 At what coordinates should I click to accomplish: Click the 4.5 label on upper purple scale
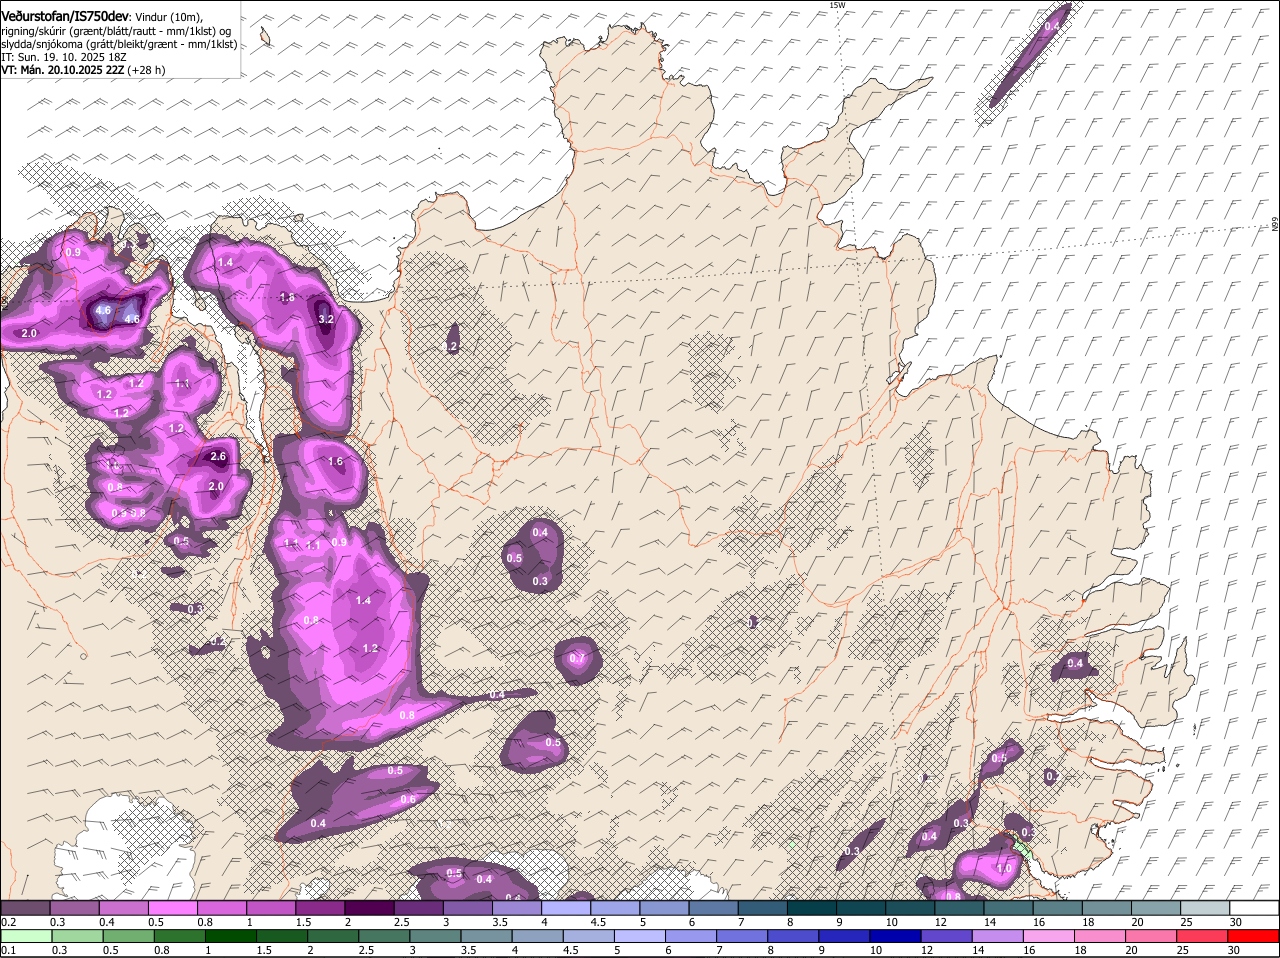click(x=598, y=922)
